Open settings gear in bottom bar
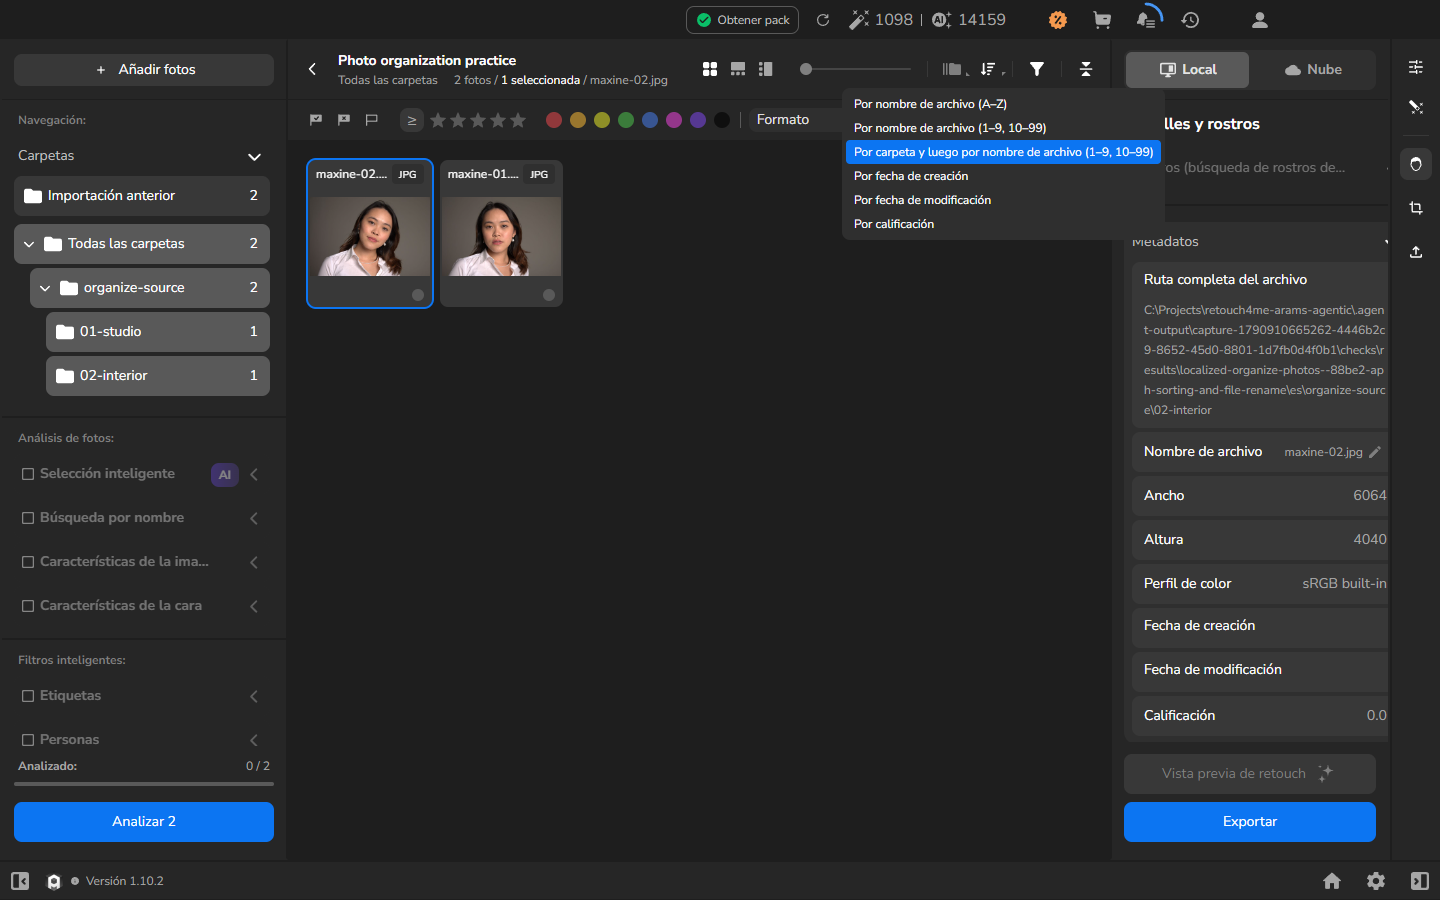1440x900 pixels. tap(1376, 881)
